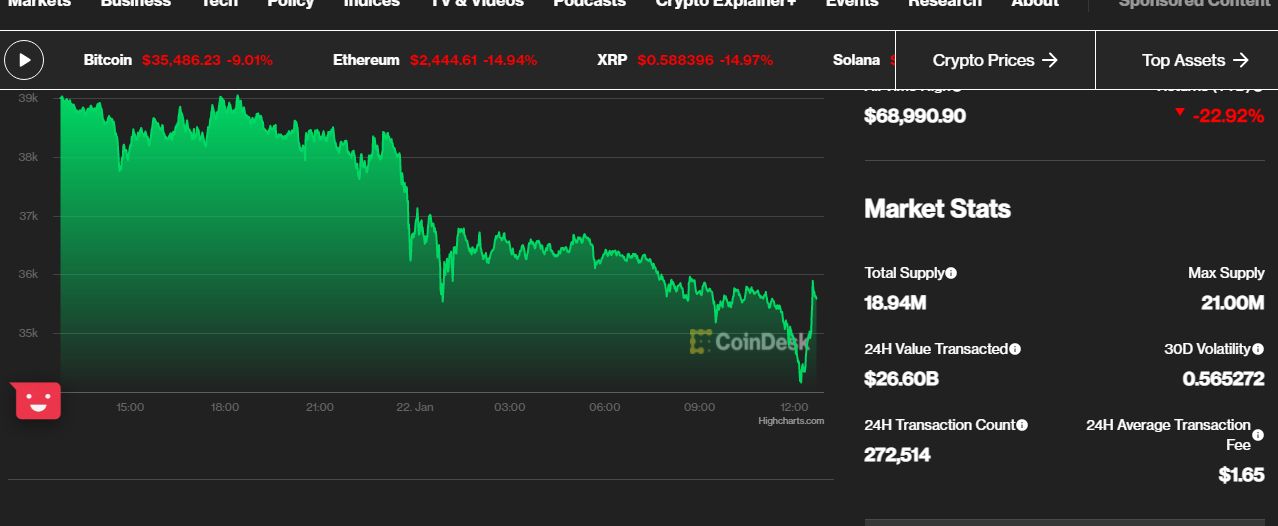Open the Business menu

coord(136,3)
